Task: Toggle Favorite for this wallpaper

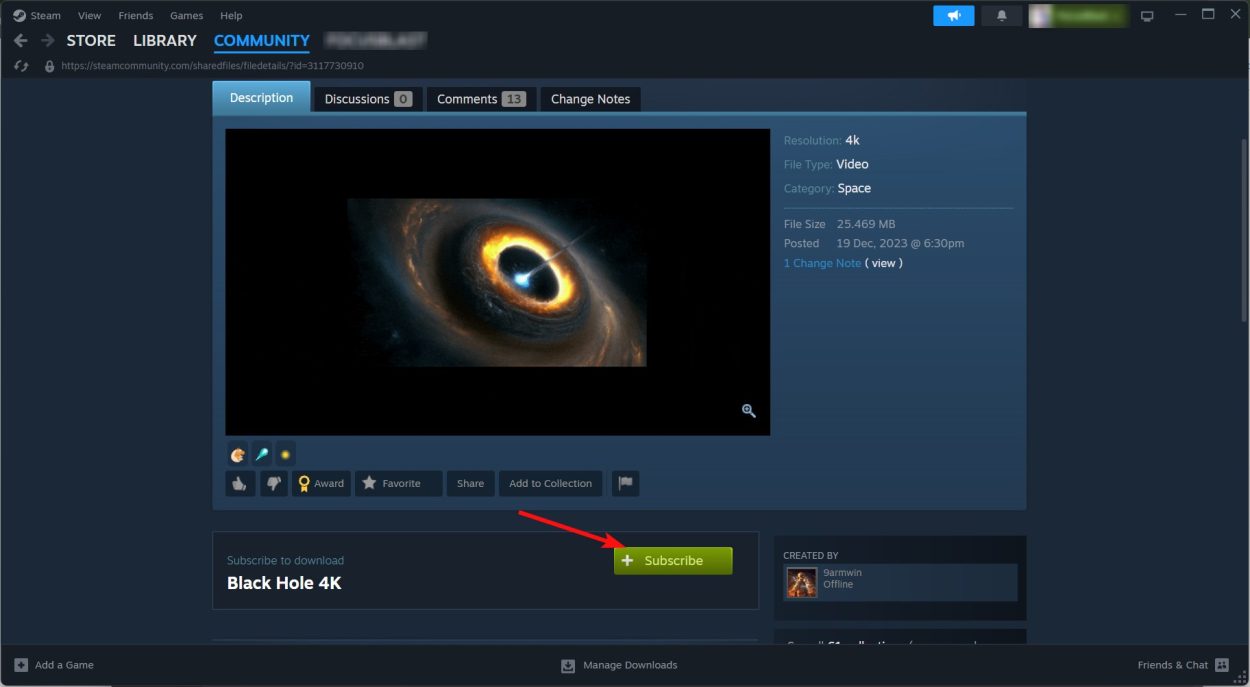Action: pyautogui.click(x=391, y=484)
